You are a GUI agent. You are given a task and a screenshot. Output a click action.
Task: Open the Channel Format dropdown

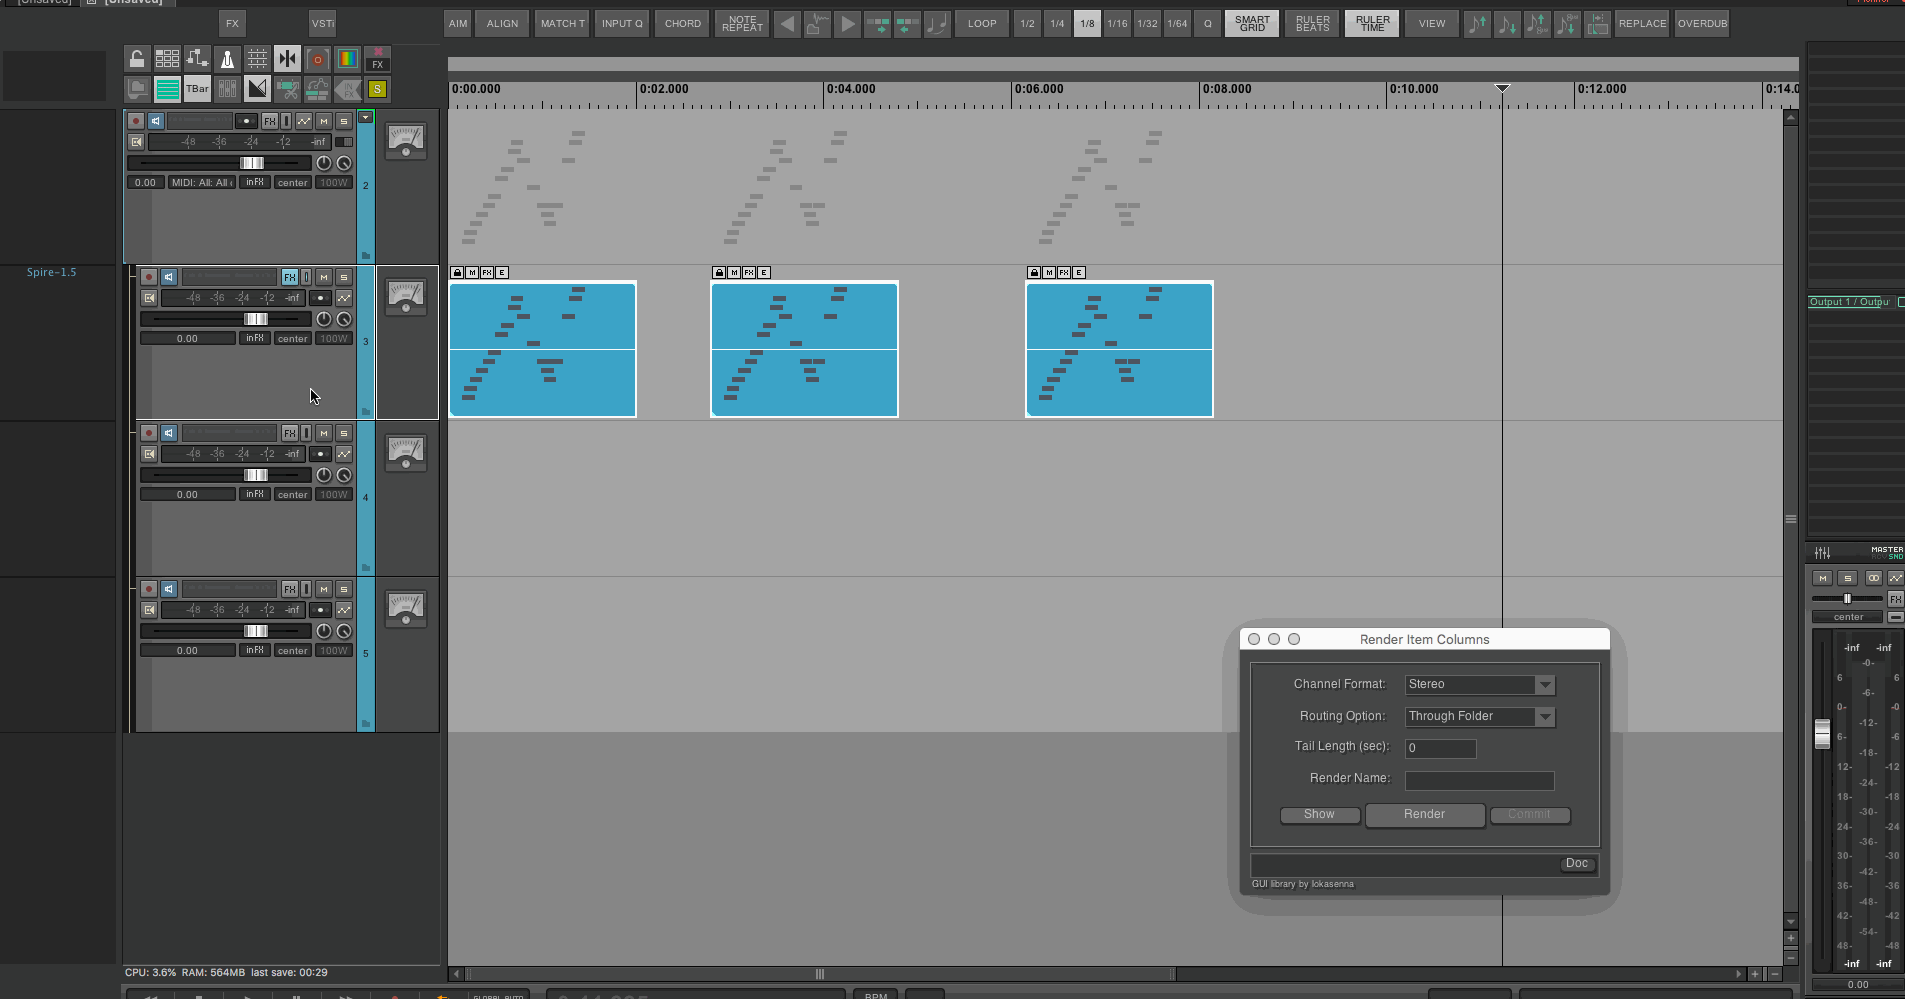(1480, 685)
